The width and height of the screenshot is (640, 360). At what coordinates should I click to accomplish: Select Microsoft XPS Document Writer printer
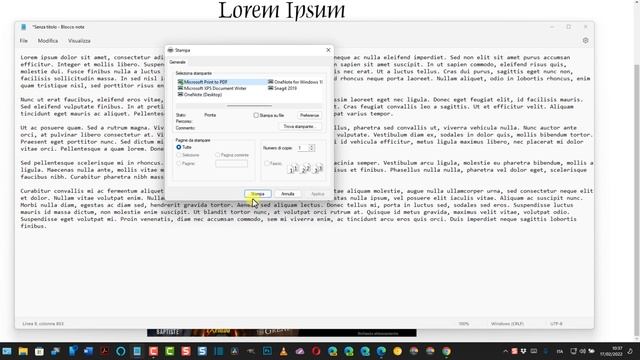click(212, 88)
